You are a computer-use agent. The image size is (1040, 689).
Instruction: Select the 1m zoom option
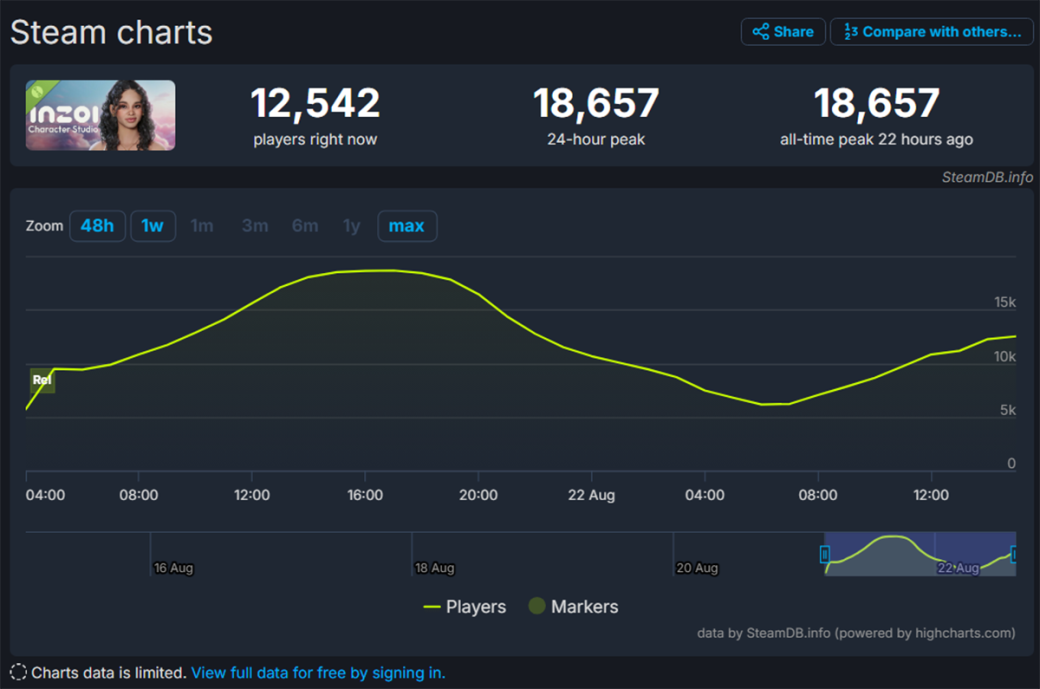click(x=202, y=226)
